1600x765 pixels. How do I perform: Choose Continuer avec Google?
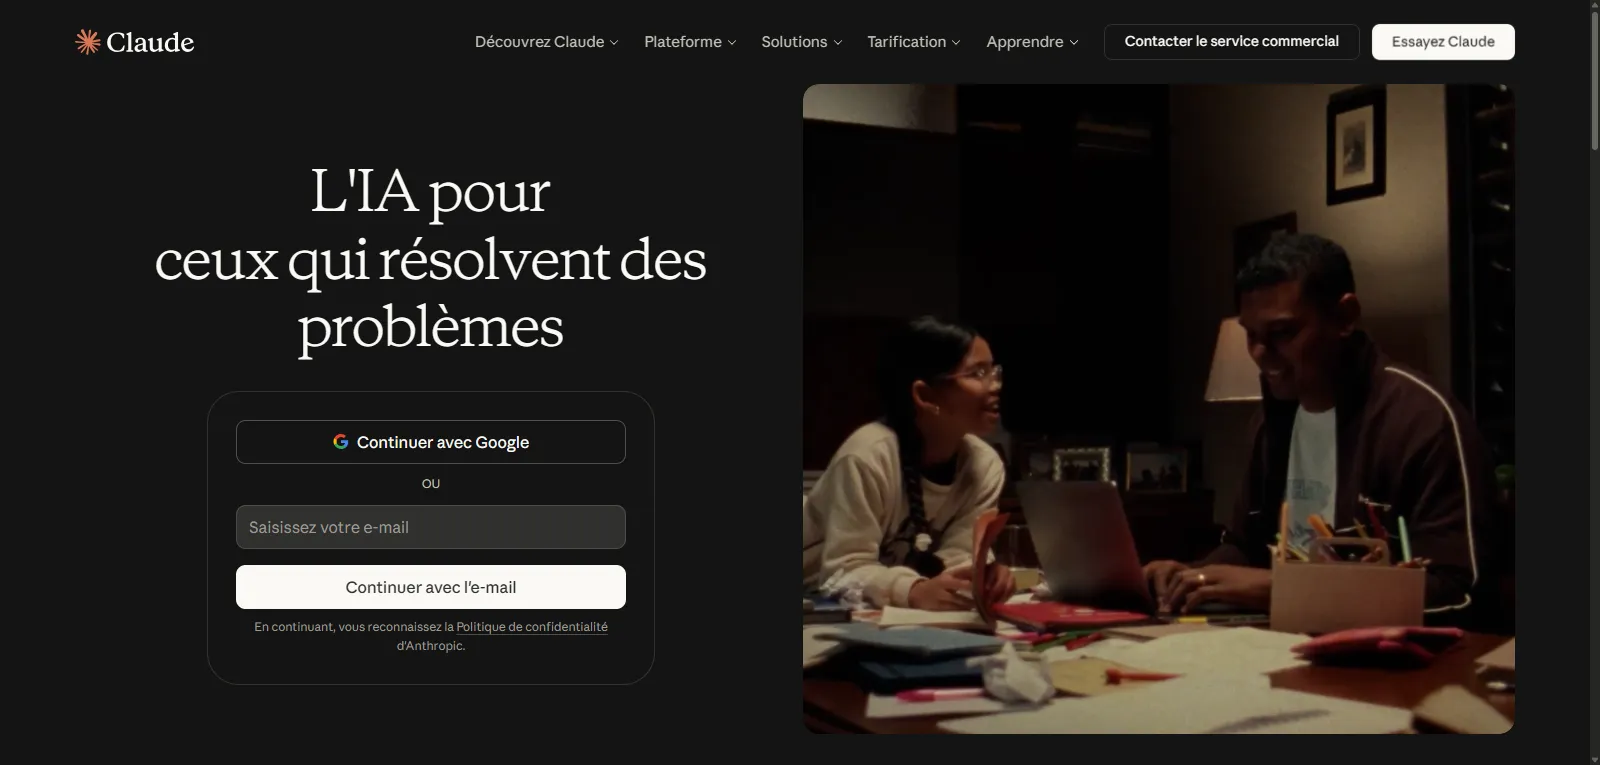[431, 442]
